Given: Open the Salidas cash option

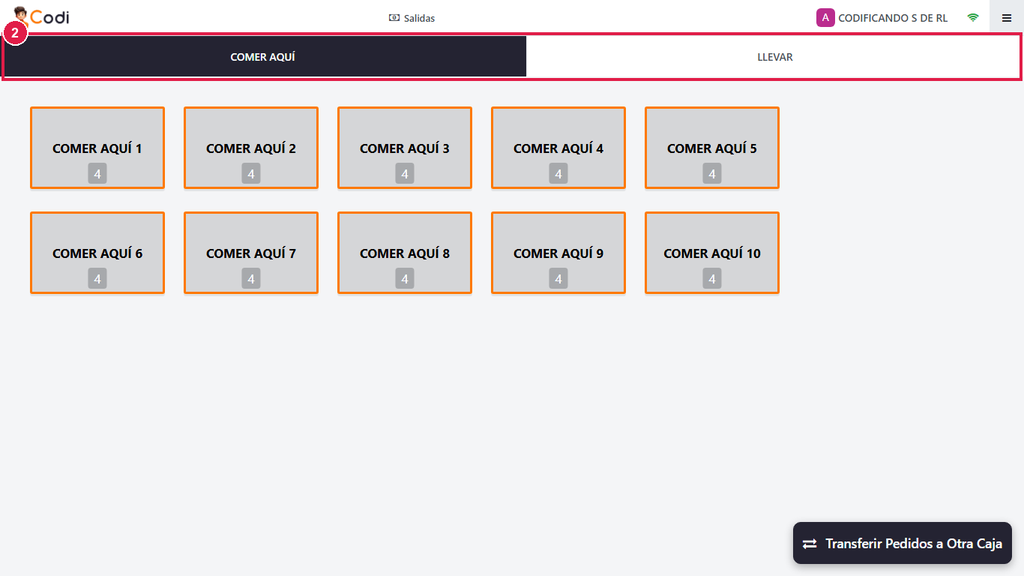Looking at the screenshot, I should pyautogui.click(x=411, y=18).
